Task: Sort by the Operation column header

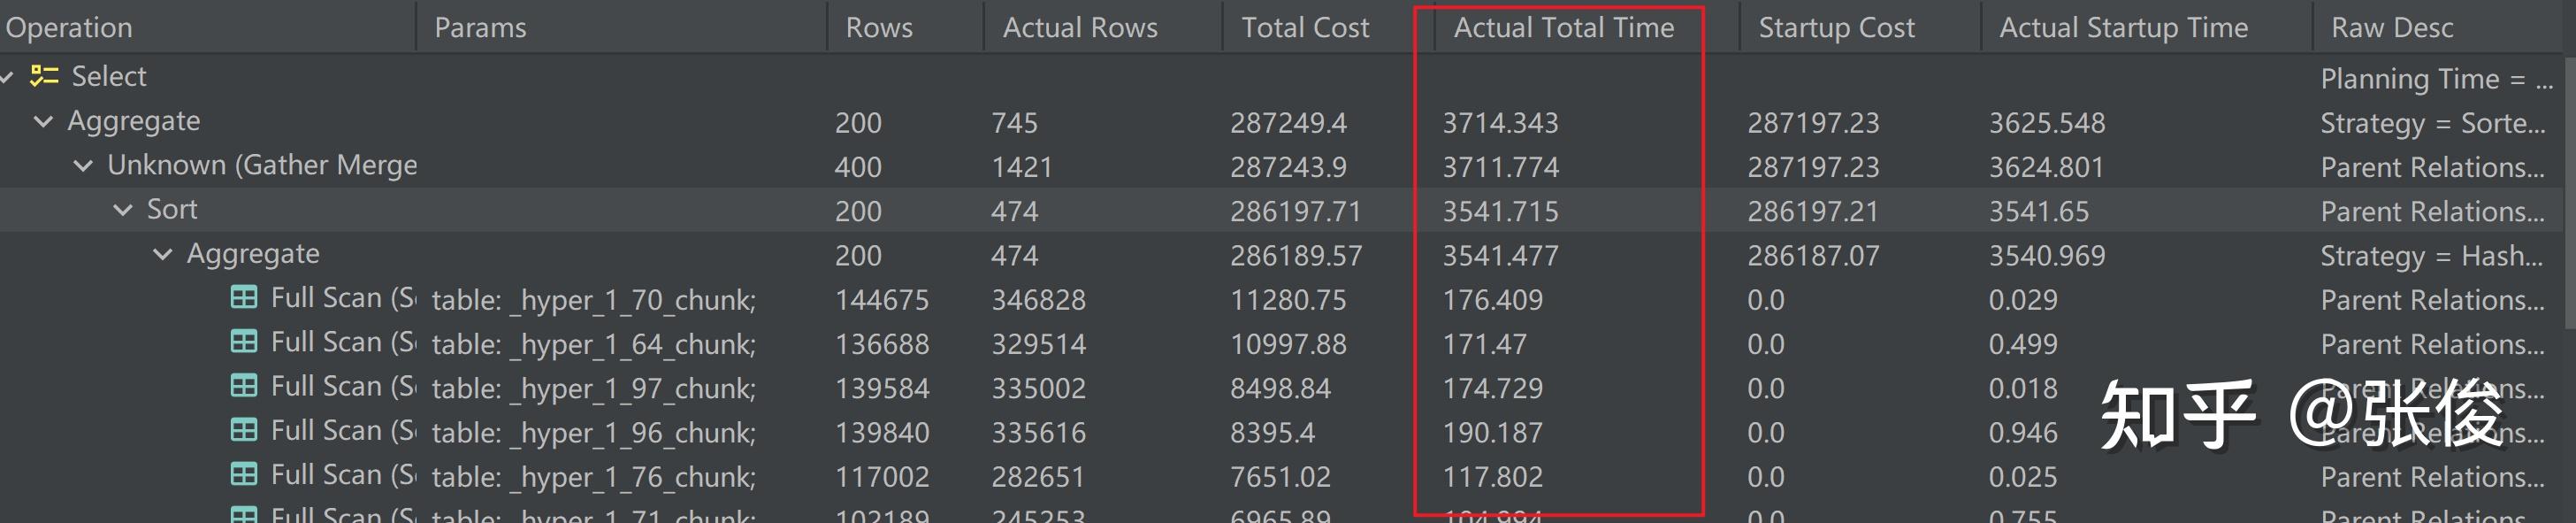Action: [69, 27]
